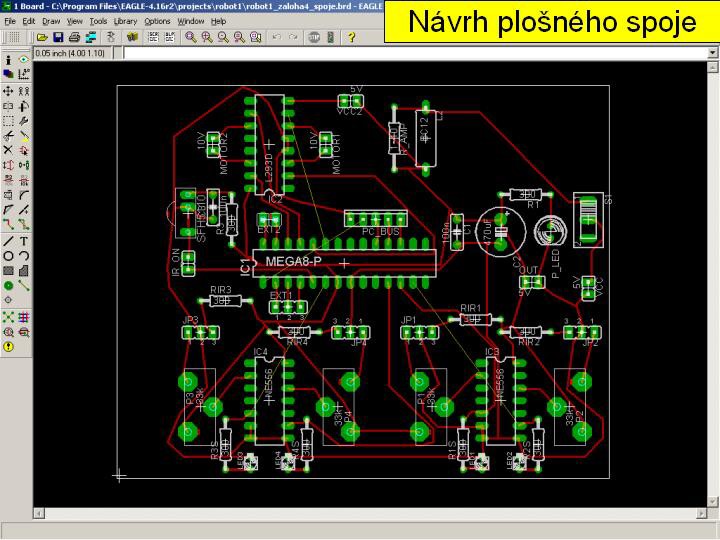Screen dimensions: 720x540
Task: Toggle the Show (eye) tool
Action: pyautogui.click(x=24, y=60)
